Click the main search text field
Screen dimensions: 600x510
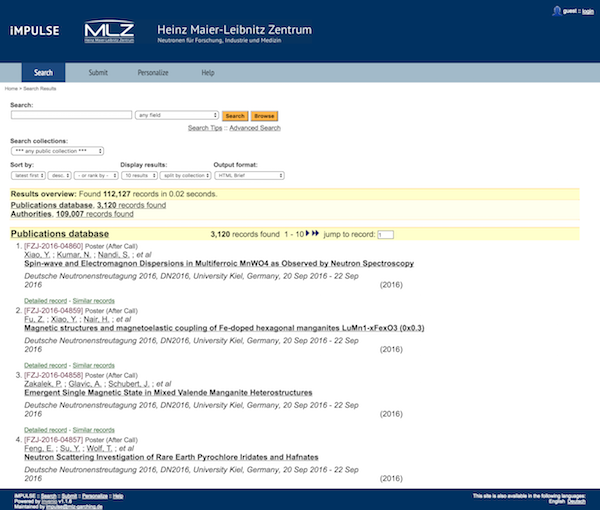tap(71, 116)
